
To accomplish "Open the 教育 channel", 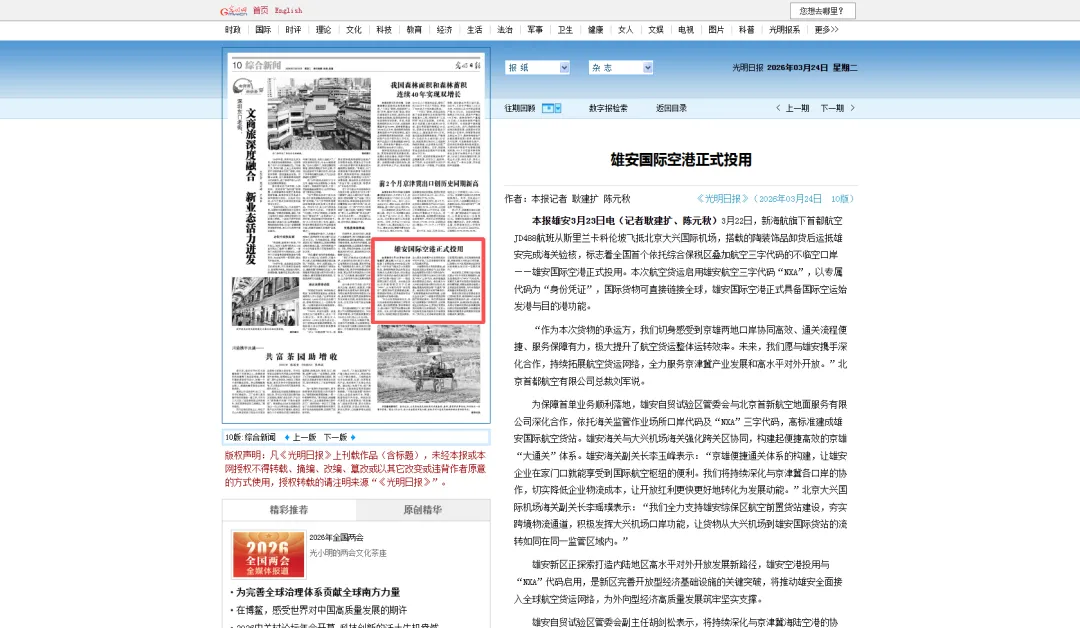I will click(x=414, y=30).
